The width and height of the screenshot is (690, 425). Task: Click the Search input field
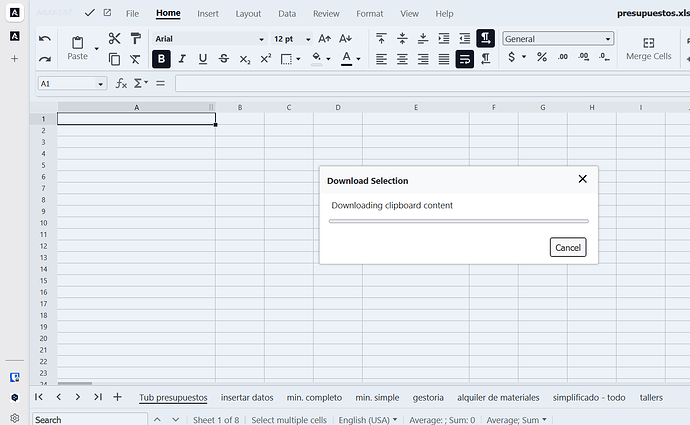(x=88, y=420)
